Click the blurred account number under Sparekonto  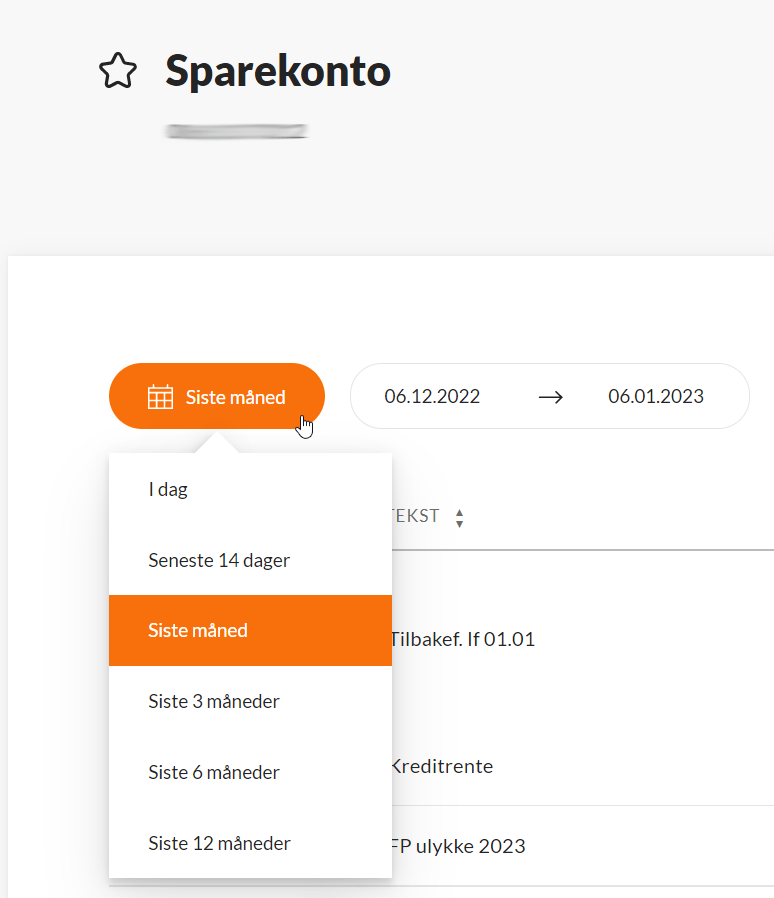coord(237,131)
